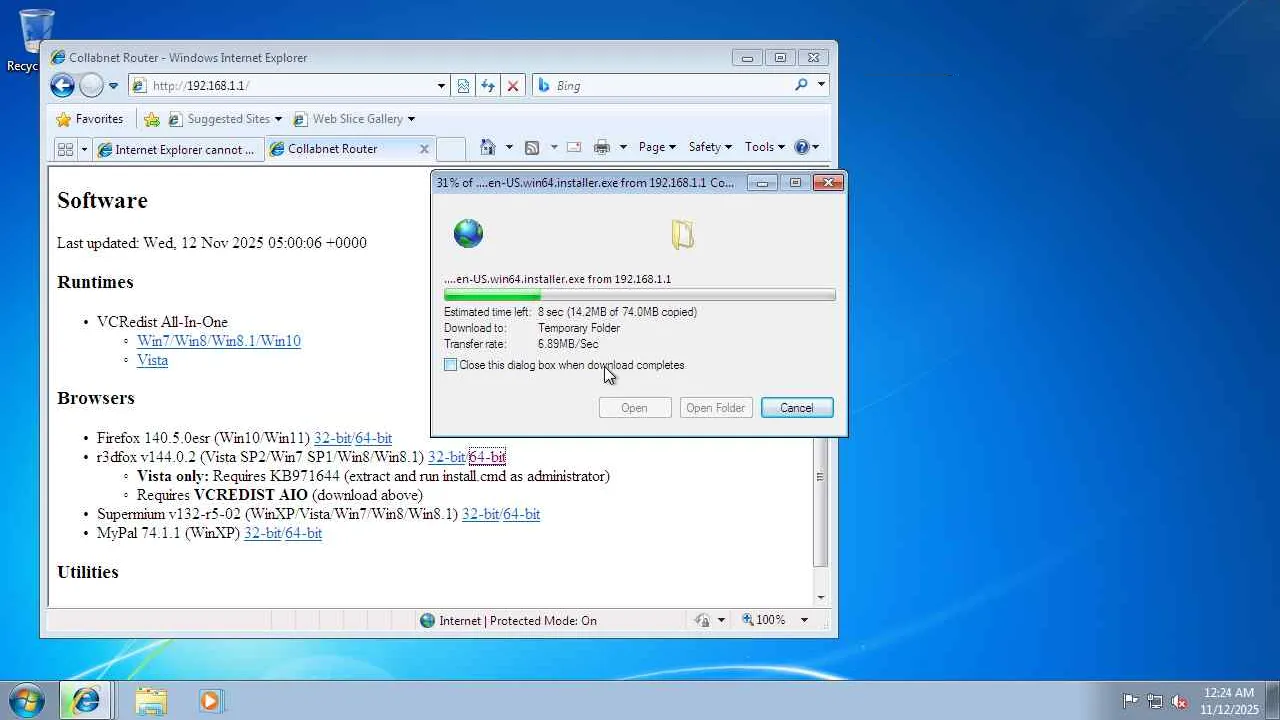Toggle 'Close this dialog box when download completes'
Screen dimensions: 1280x720
[x=450, y=365]
